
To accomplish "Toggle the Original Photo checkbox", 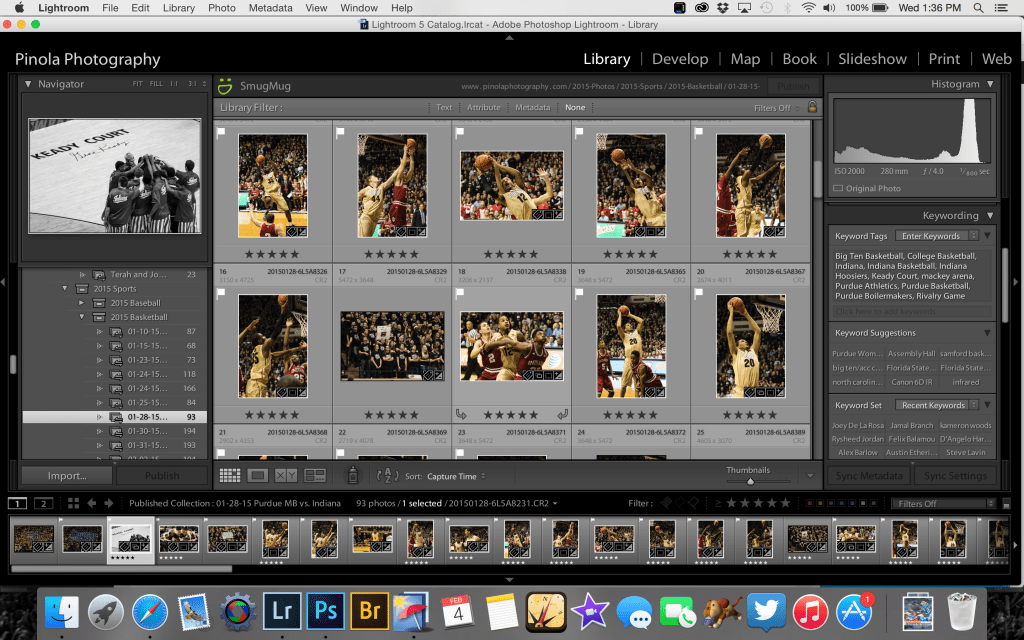I will [839, 188].
